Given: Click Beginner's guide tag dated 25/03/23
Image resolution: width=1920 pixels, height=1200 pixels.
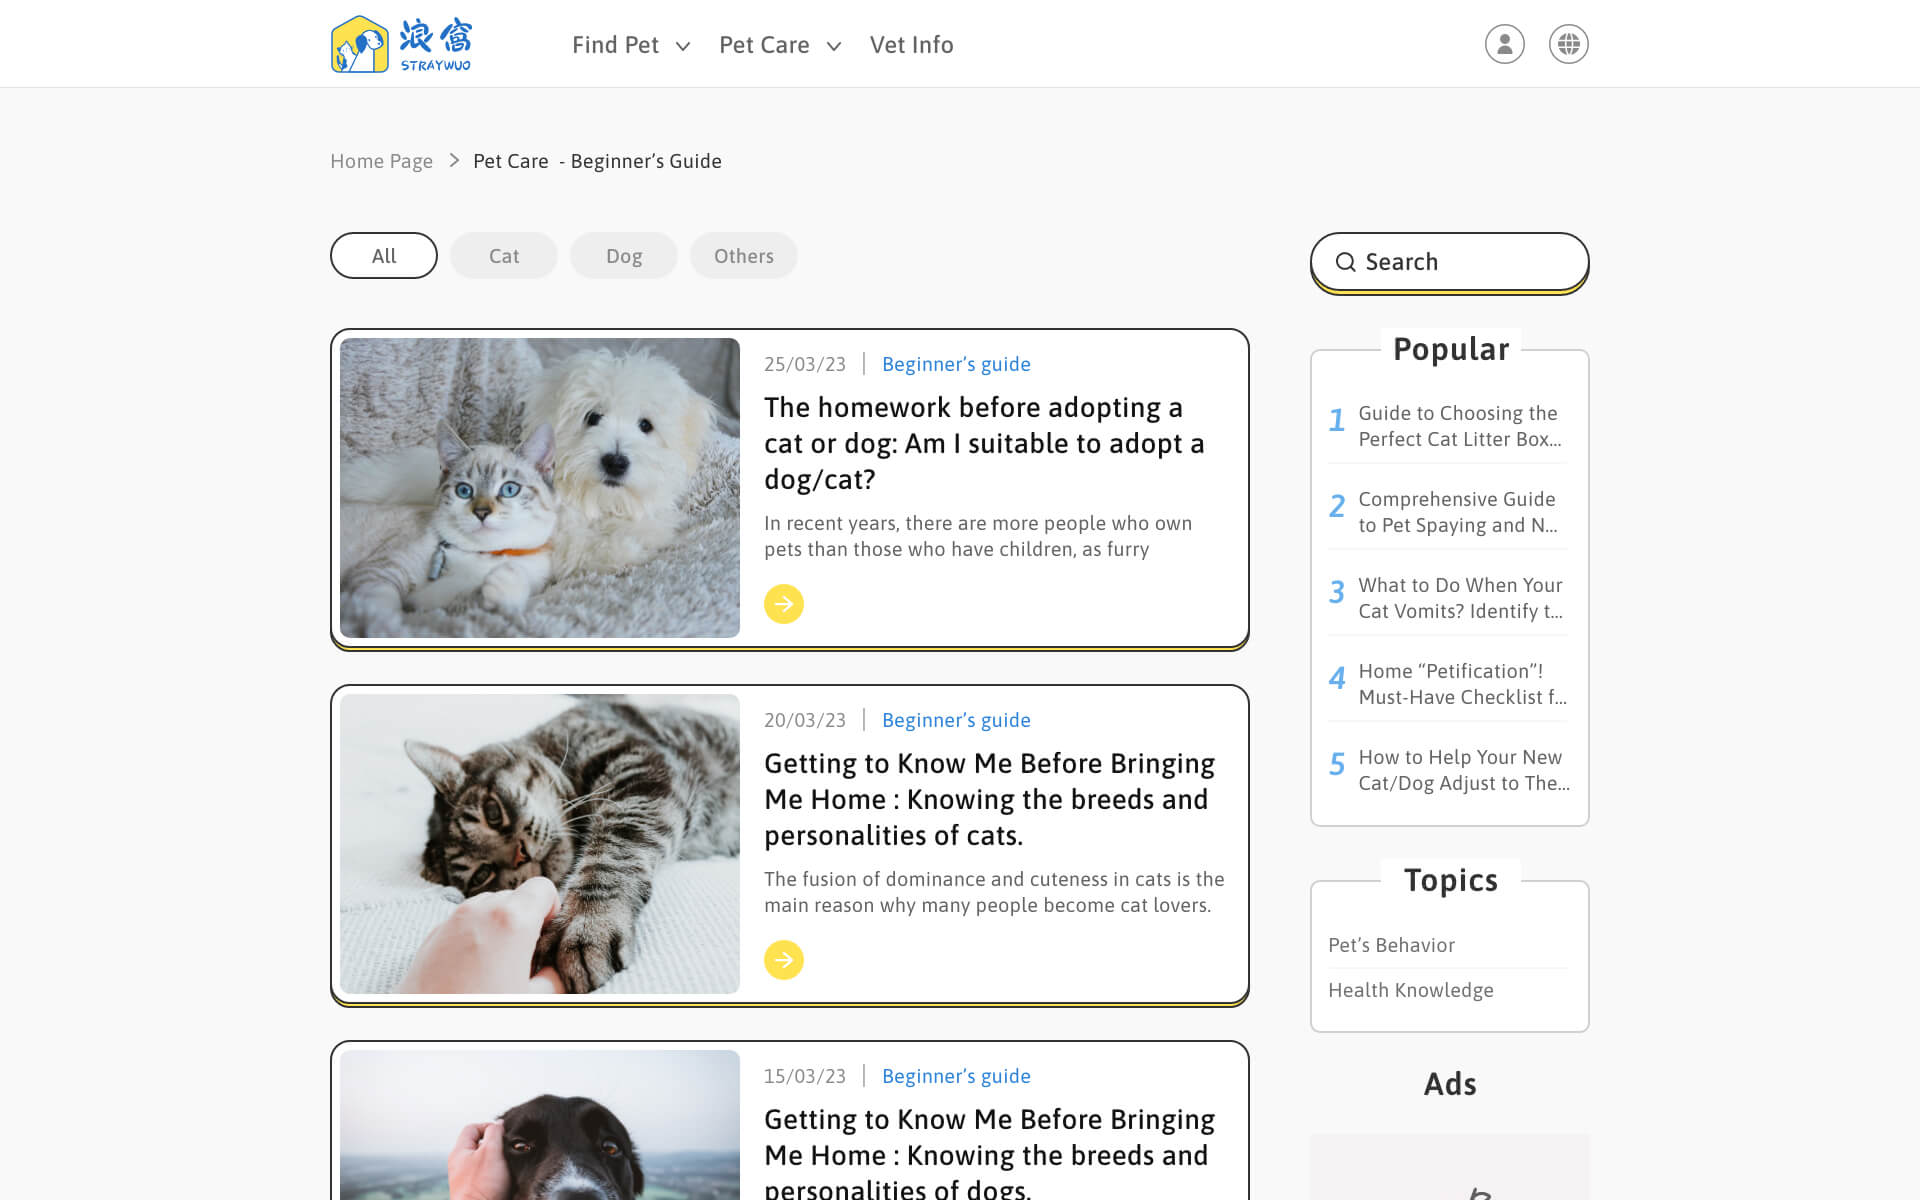Looking at the screenshot, I should (956, 364).
